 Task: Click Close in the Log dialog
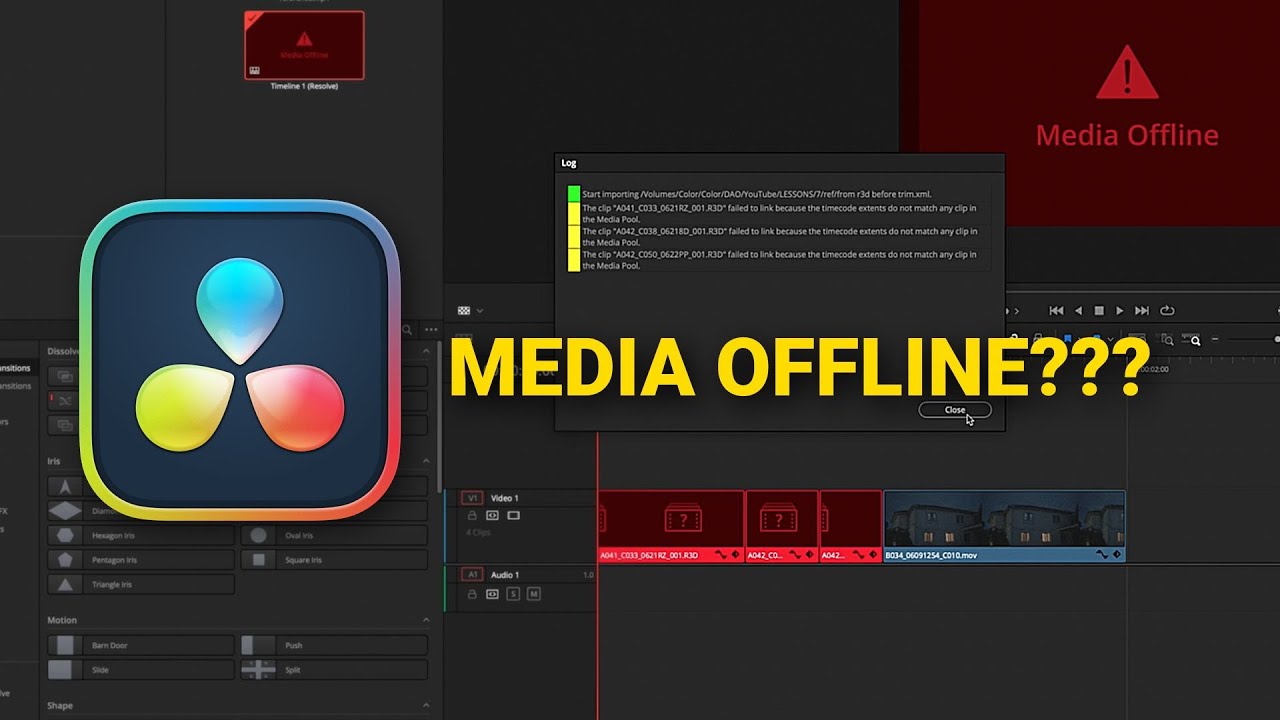[954, 410]
